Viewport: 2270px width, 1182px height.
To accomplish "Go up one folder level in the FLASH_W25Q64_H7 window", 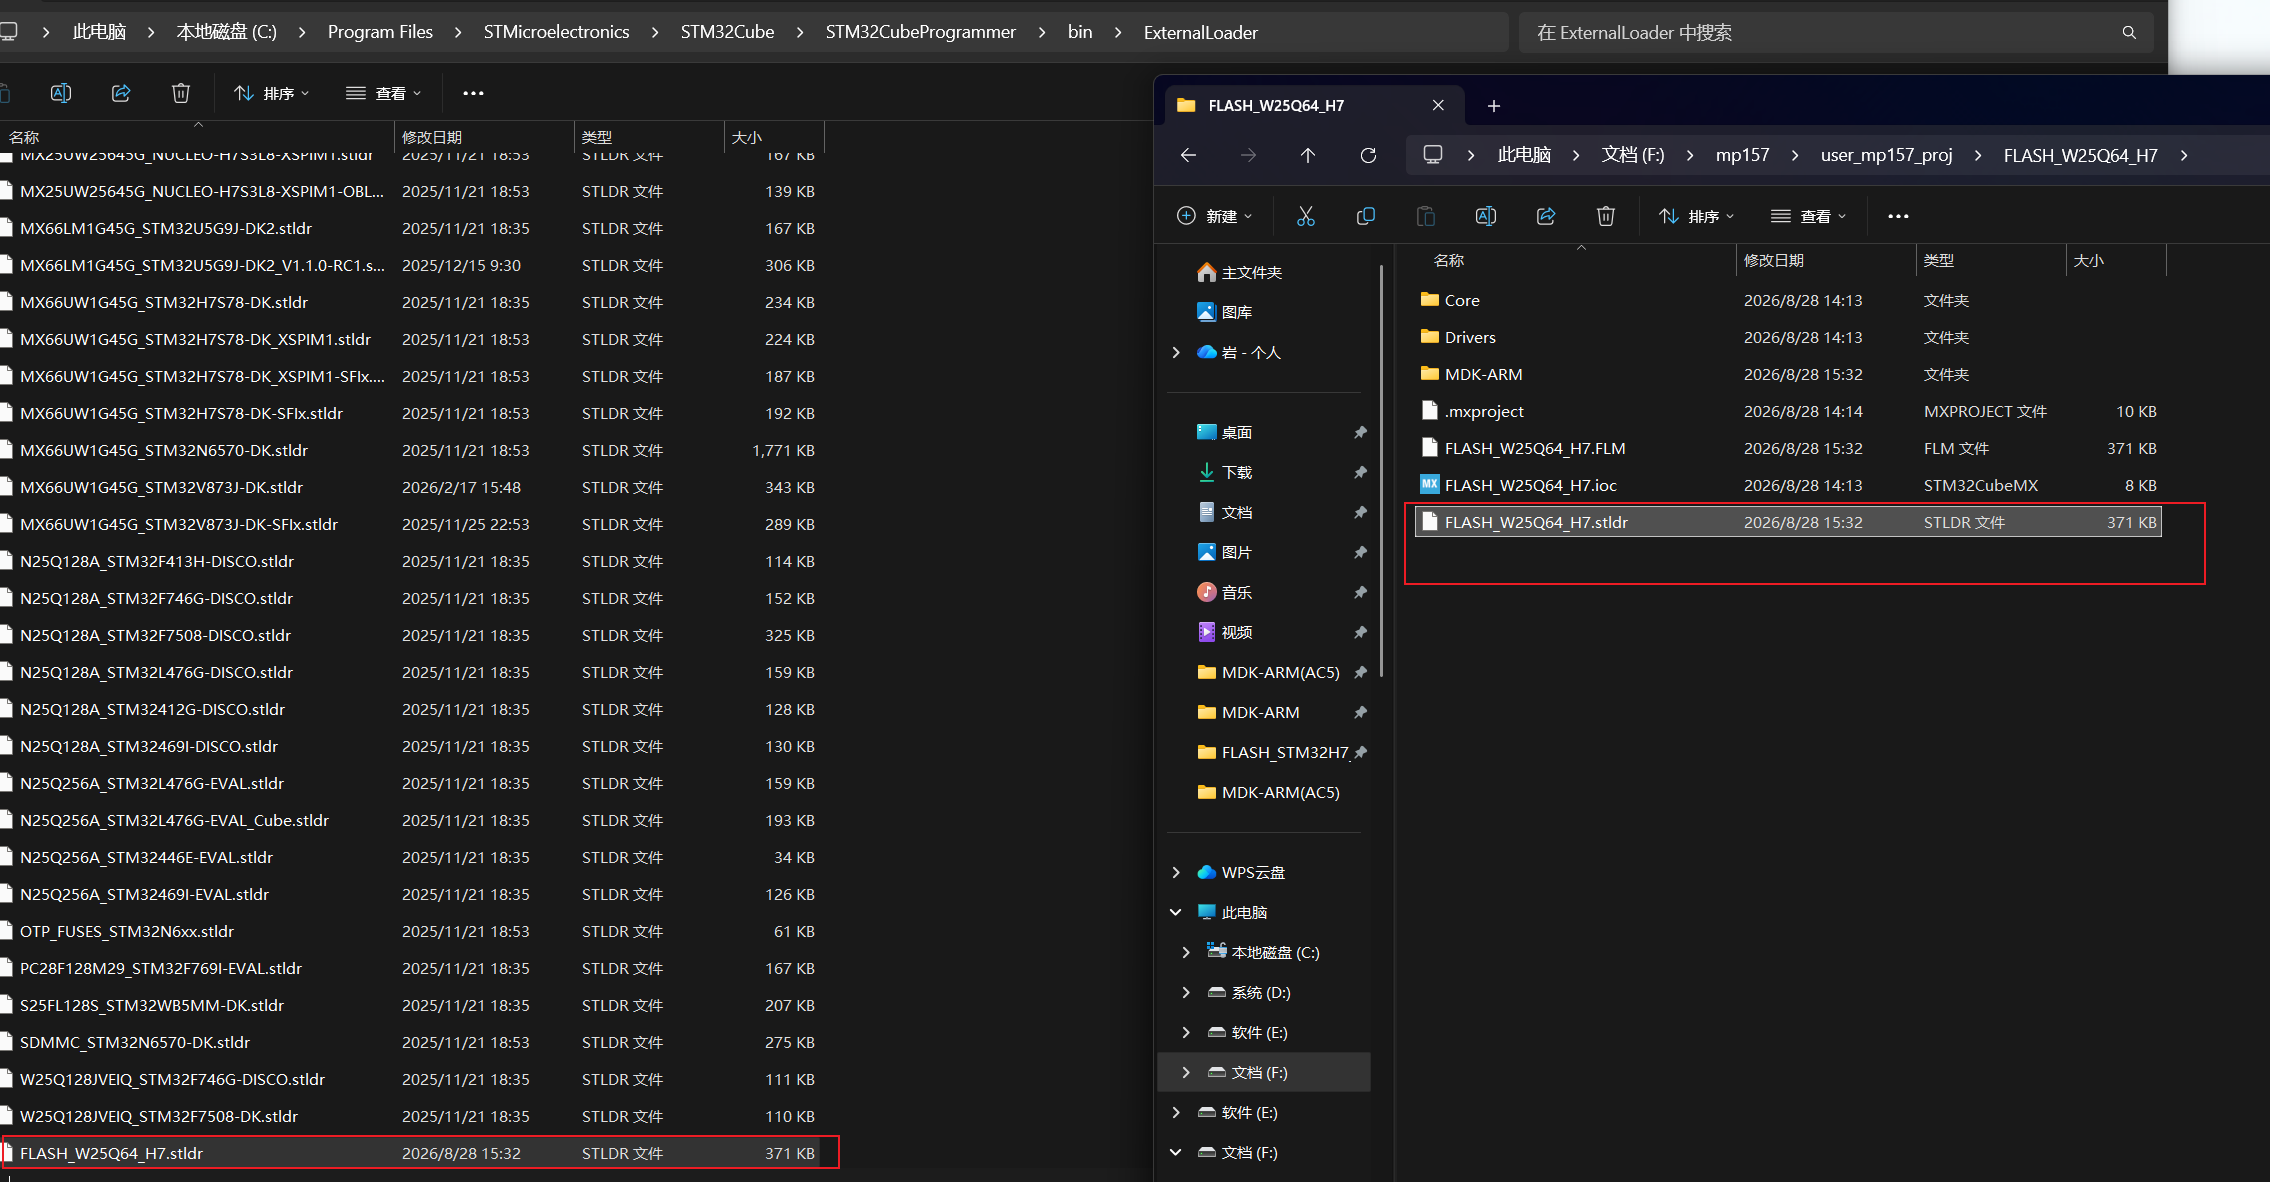I will [x=1308, y=155].
